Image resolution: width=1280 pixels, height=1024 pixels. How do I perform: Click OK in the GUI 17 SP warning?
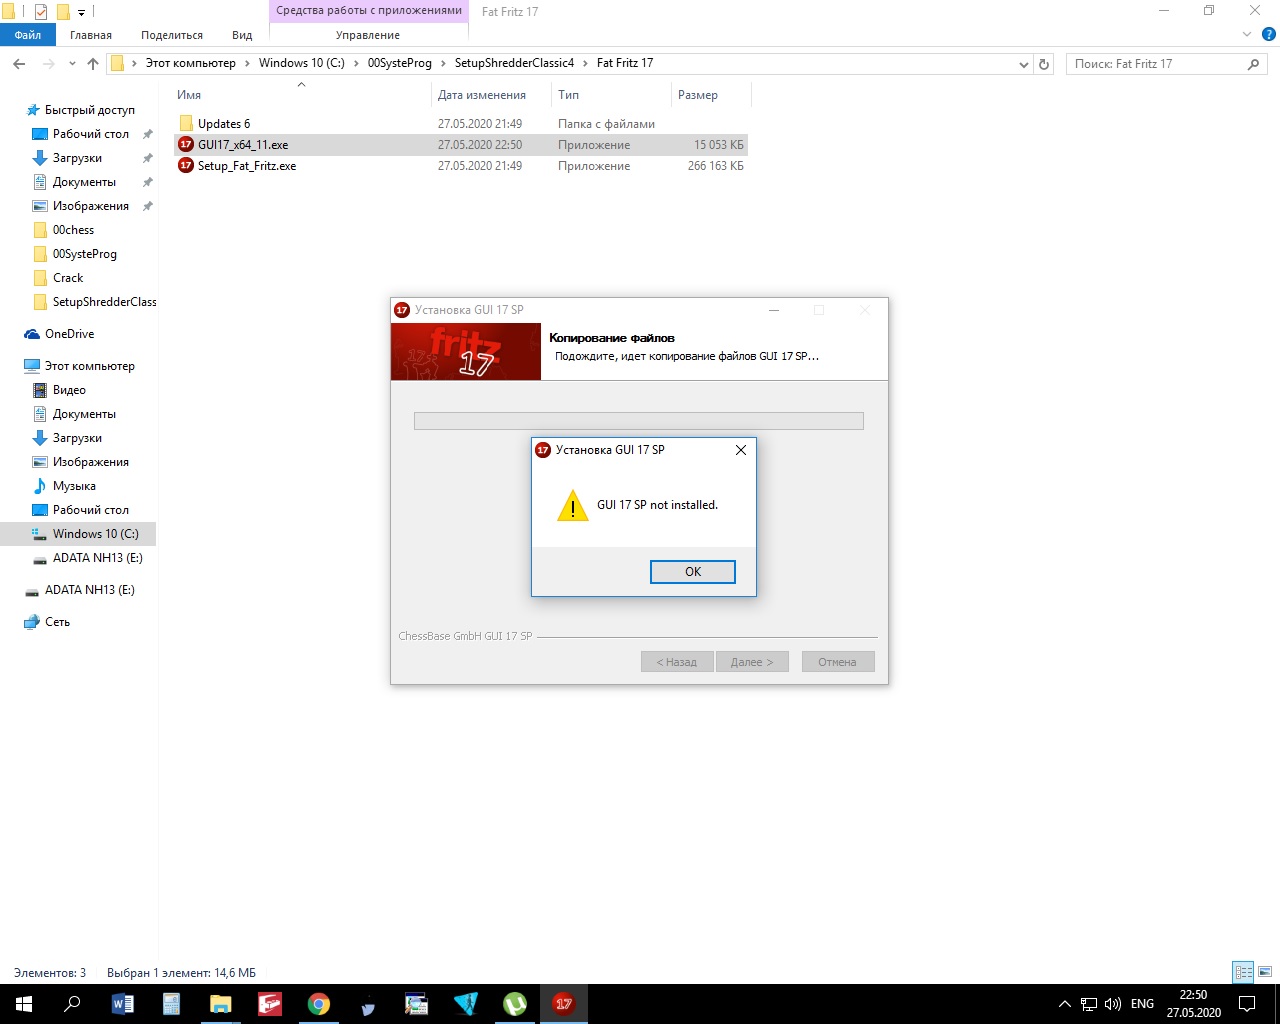(693, 572)
